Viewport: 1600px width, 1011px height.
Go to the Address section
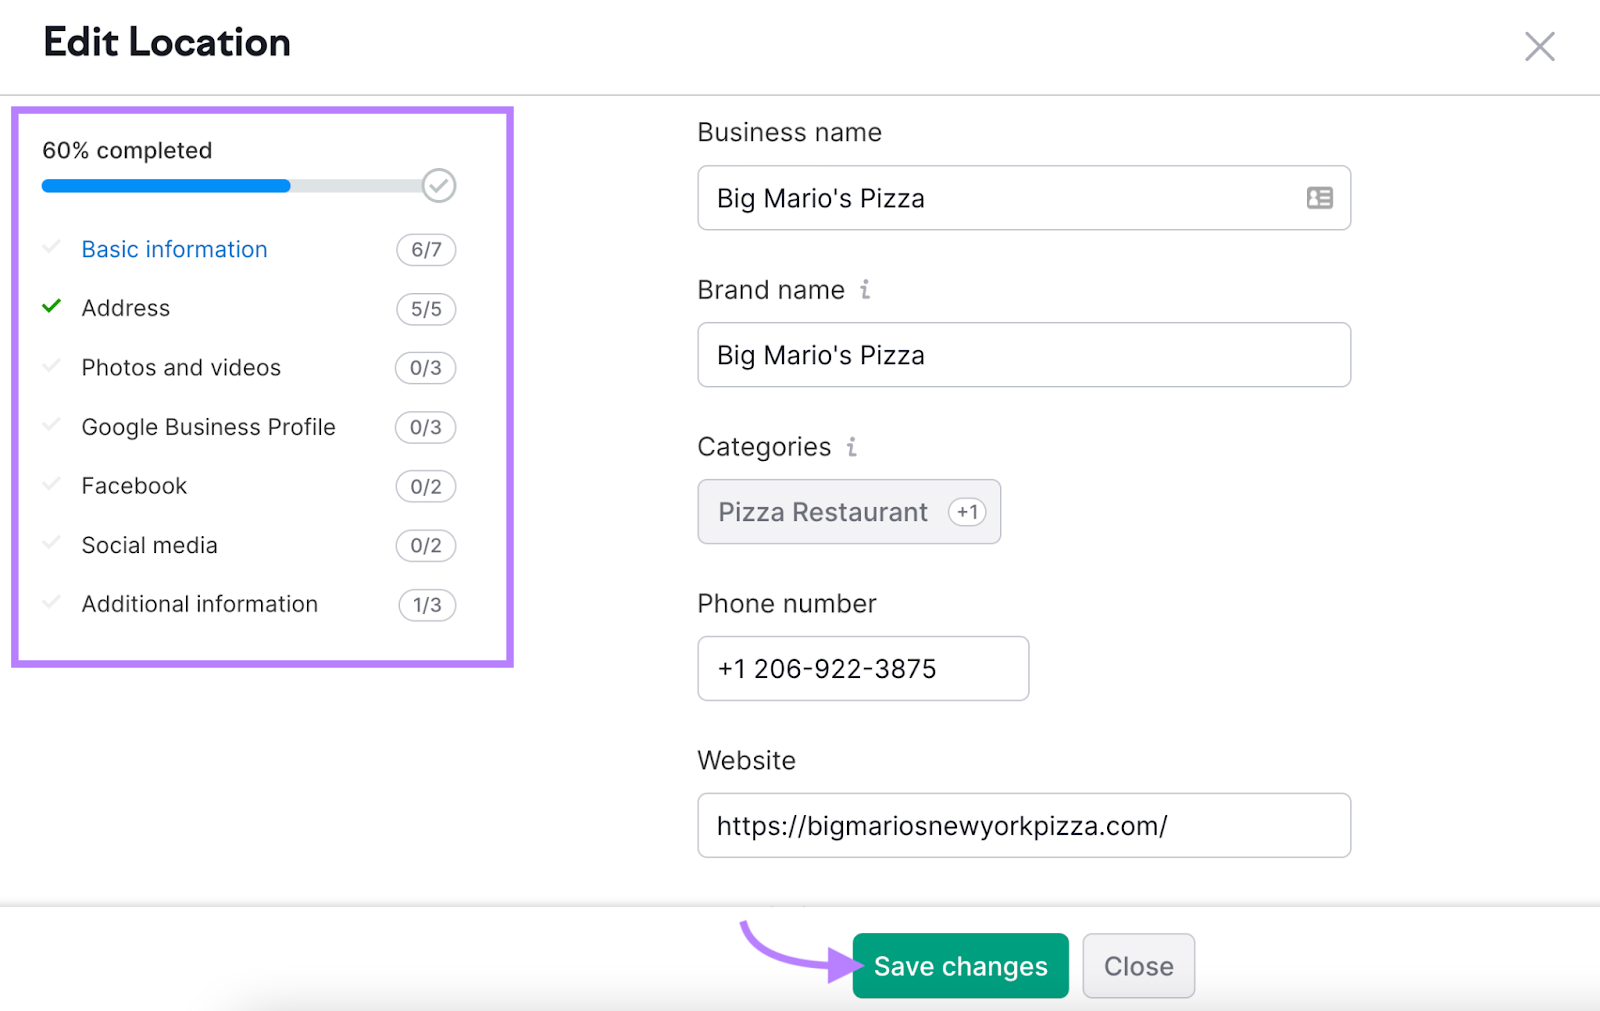126,309
